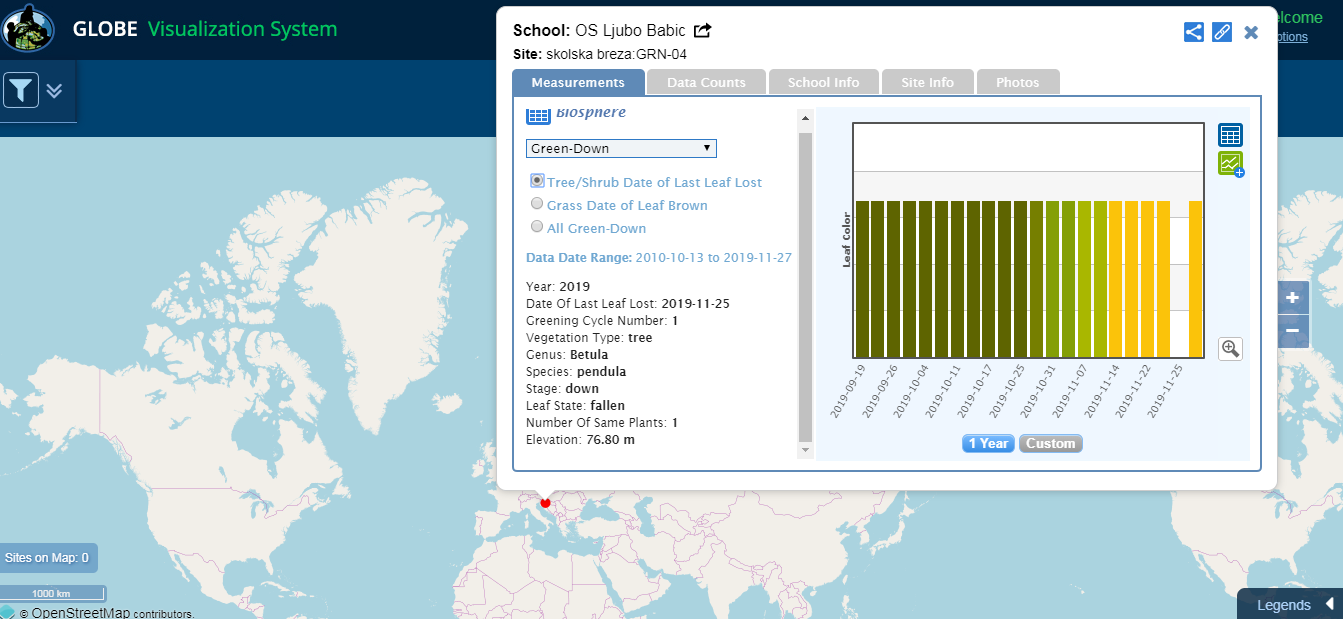Open the Green-Down dropdown menu
Screen dimensions: 1343x619
[621, 148]
